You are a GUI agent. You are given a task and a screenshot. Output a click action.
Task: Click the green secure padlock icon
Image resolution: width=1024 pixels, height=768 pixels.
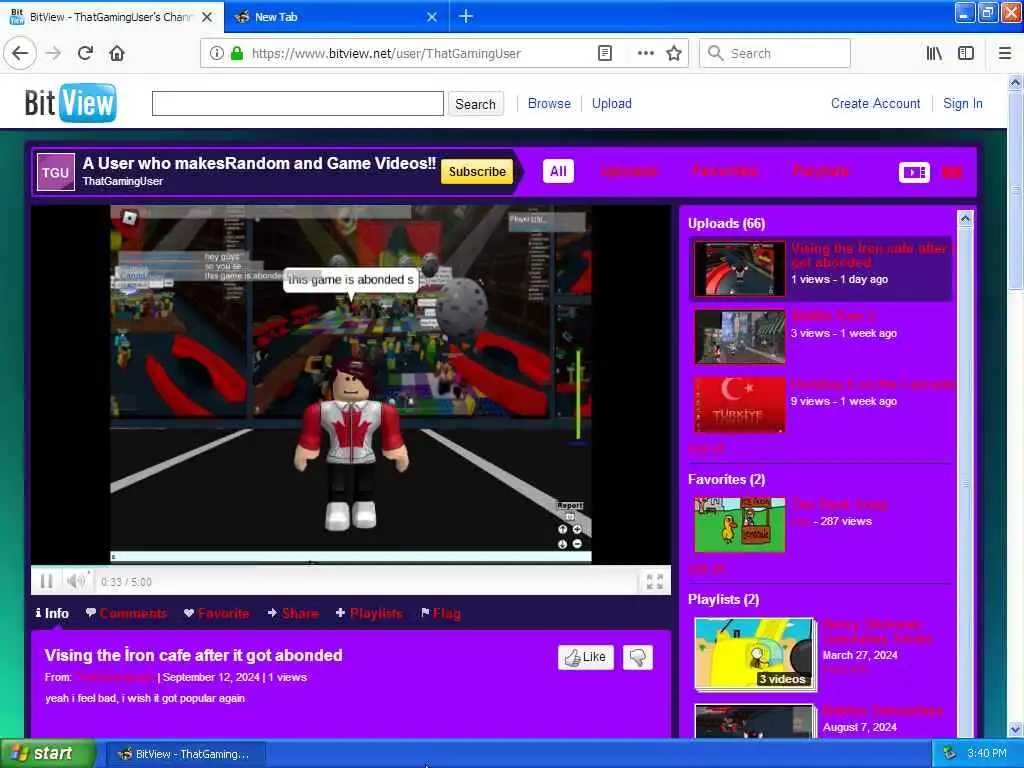[x=237, y=53]
